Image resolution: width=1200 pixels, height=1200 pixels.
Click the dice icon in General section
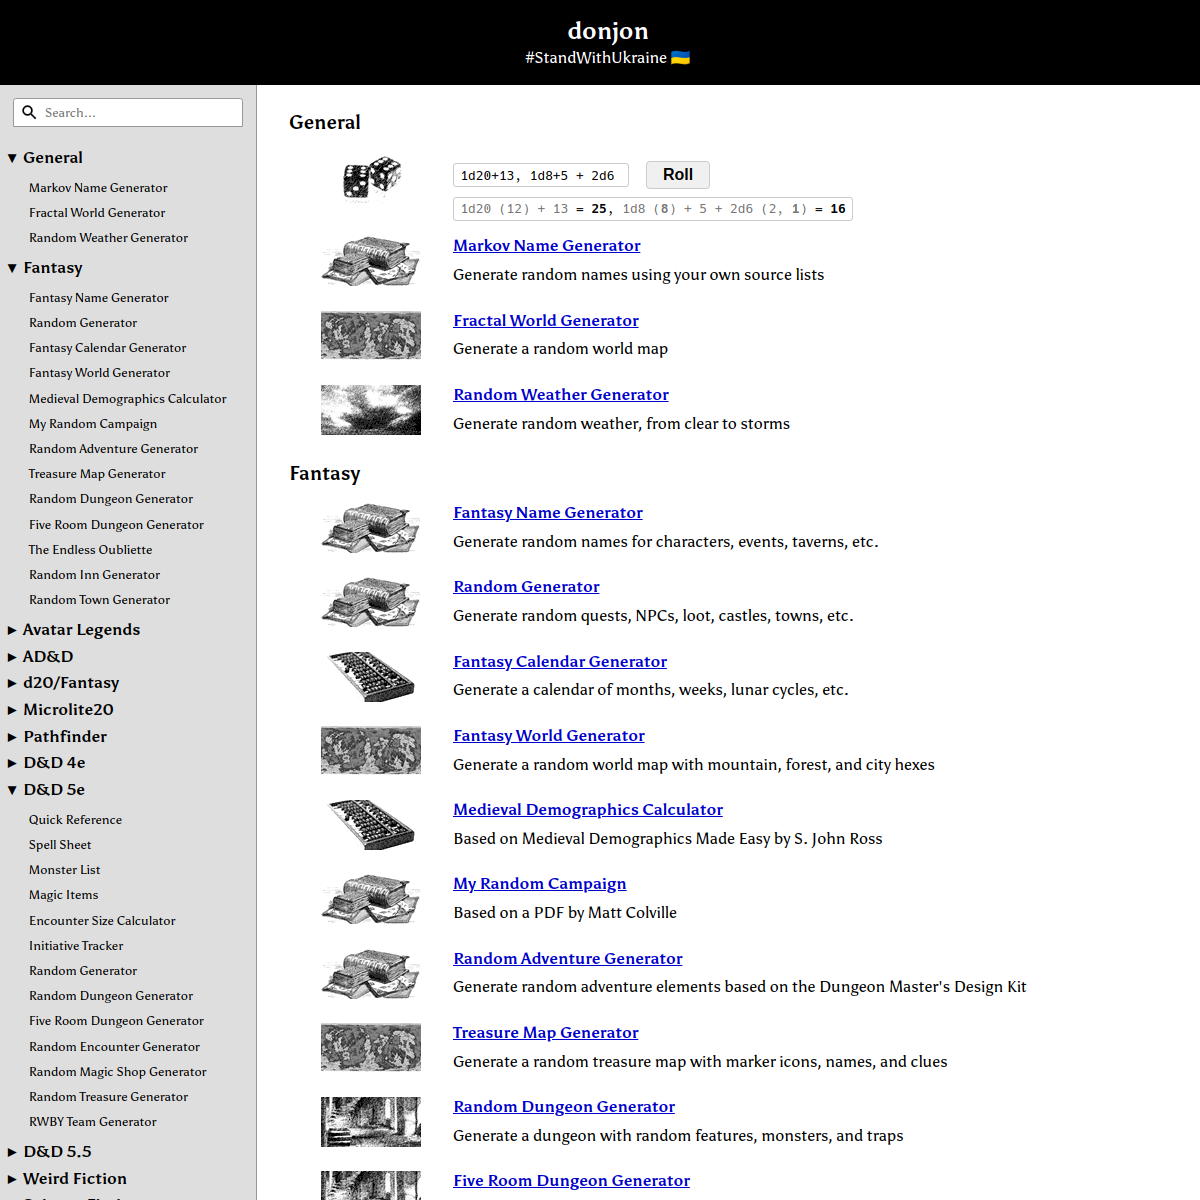click(x=371, y=177)
